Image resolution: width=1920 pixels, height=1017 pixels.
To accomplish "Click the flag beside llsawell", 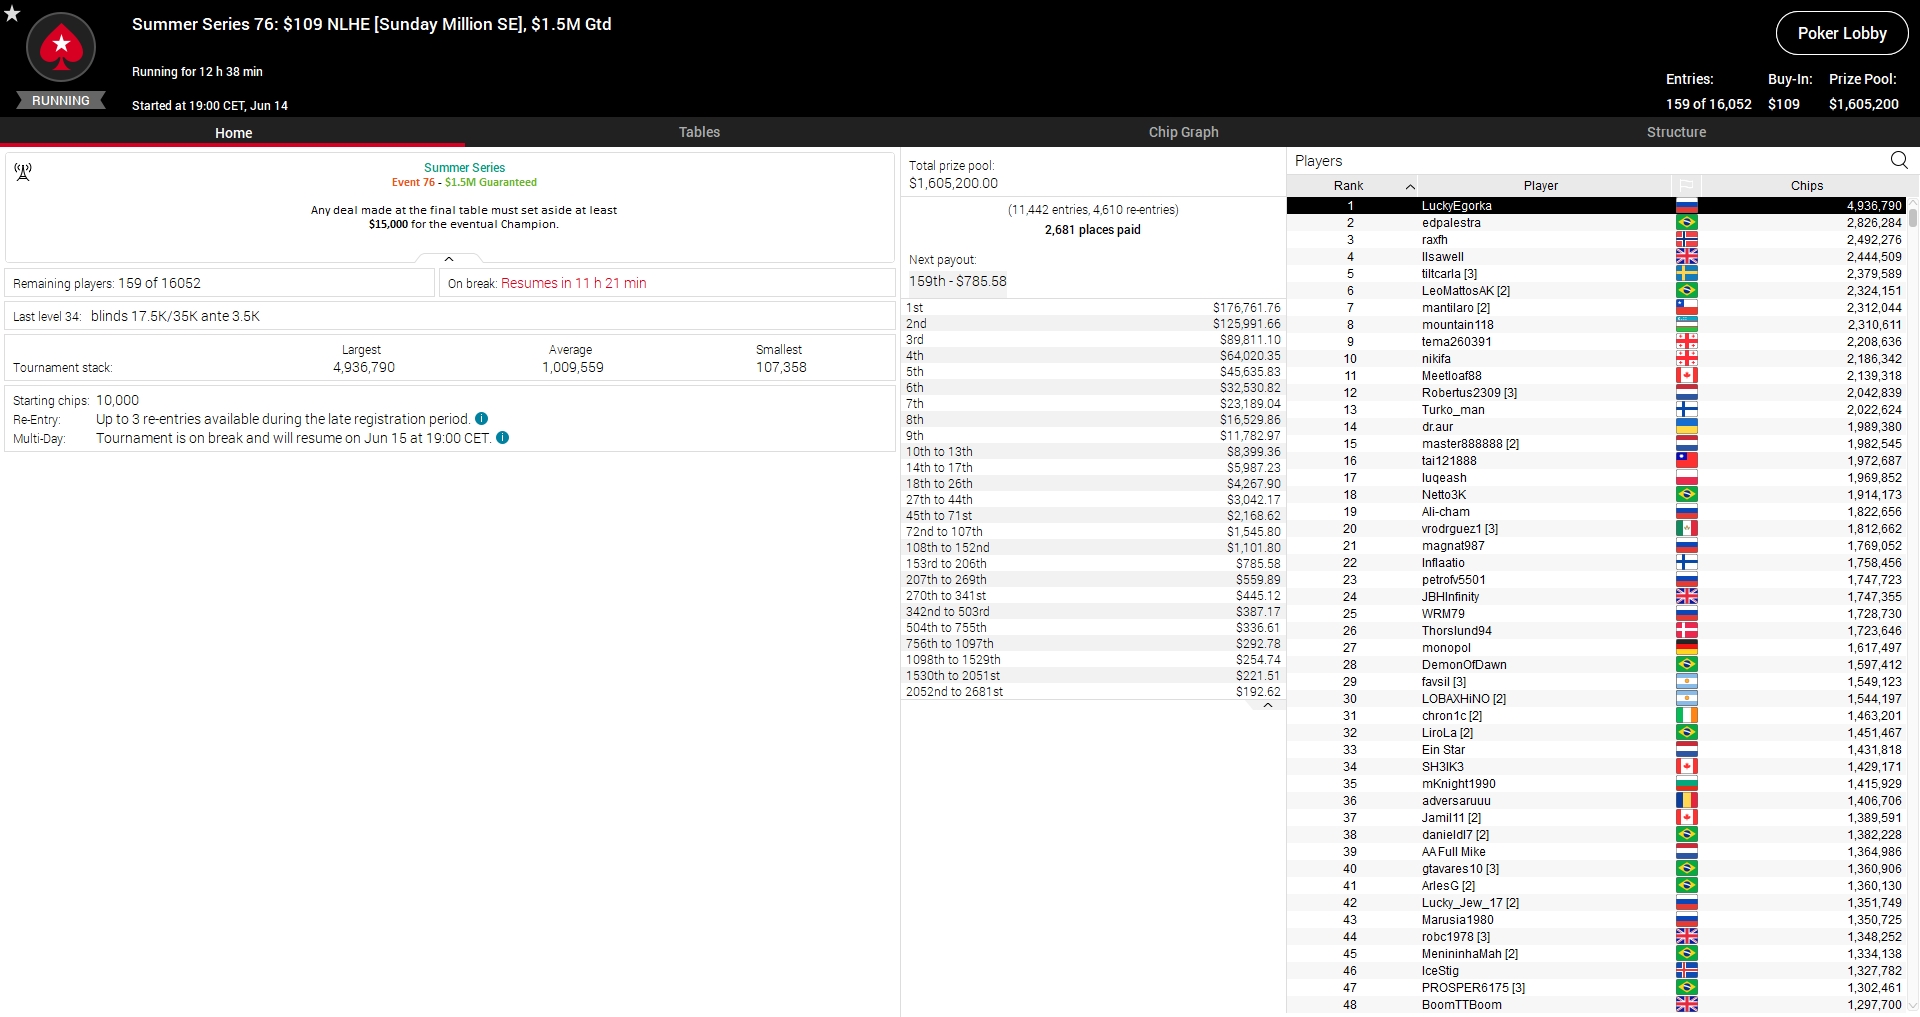I will point(1686,257).
